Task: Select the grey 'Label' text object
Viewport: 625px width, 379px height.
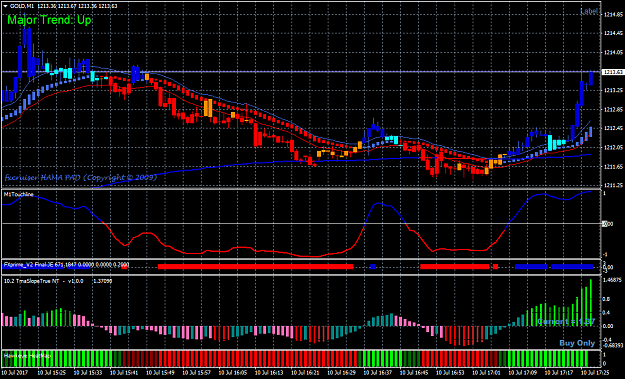Action: click(590, 12)
